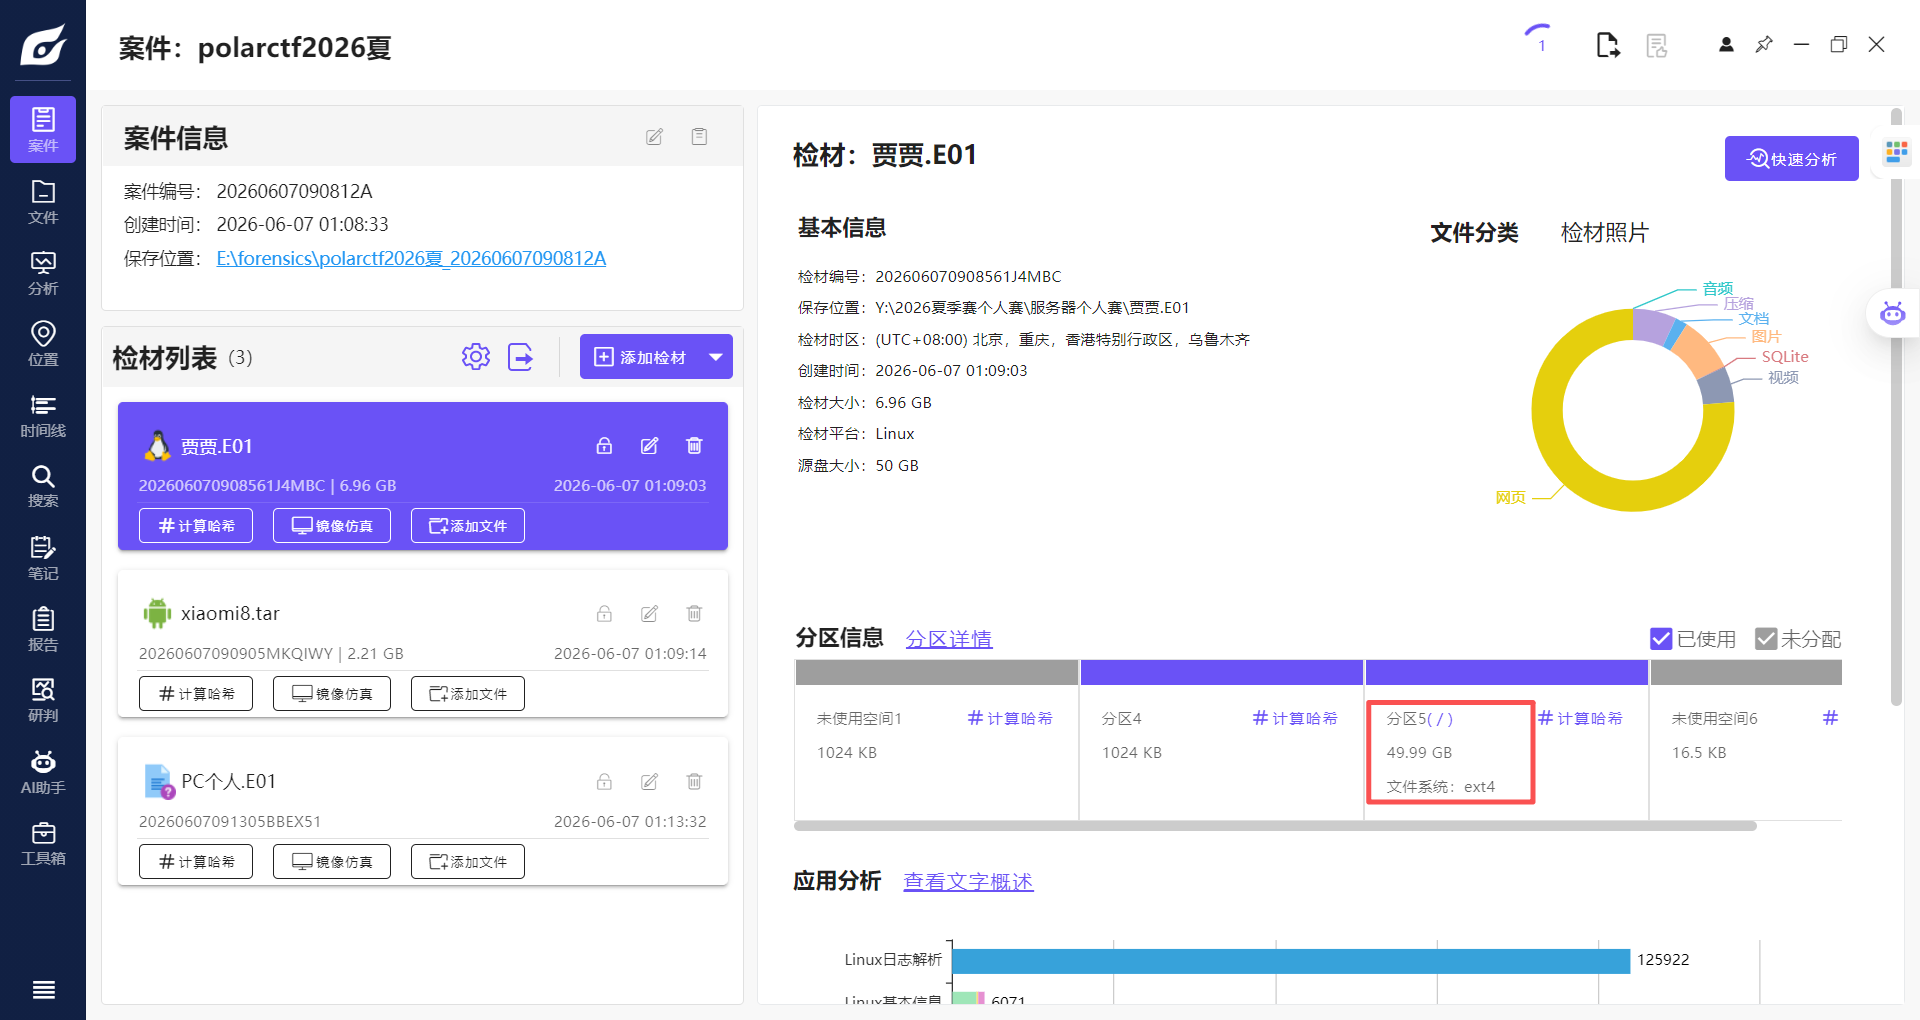This screenshot has height=1020, width=1920.
Task: Expand the sidebar hamburger menu
Action: coord(43,990)
